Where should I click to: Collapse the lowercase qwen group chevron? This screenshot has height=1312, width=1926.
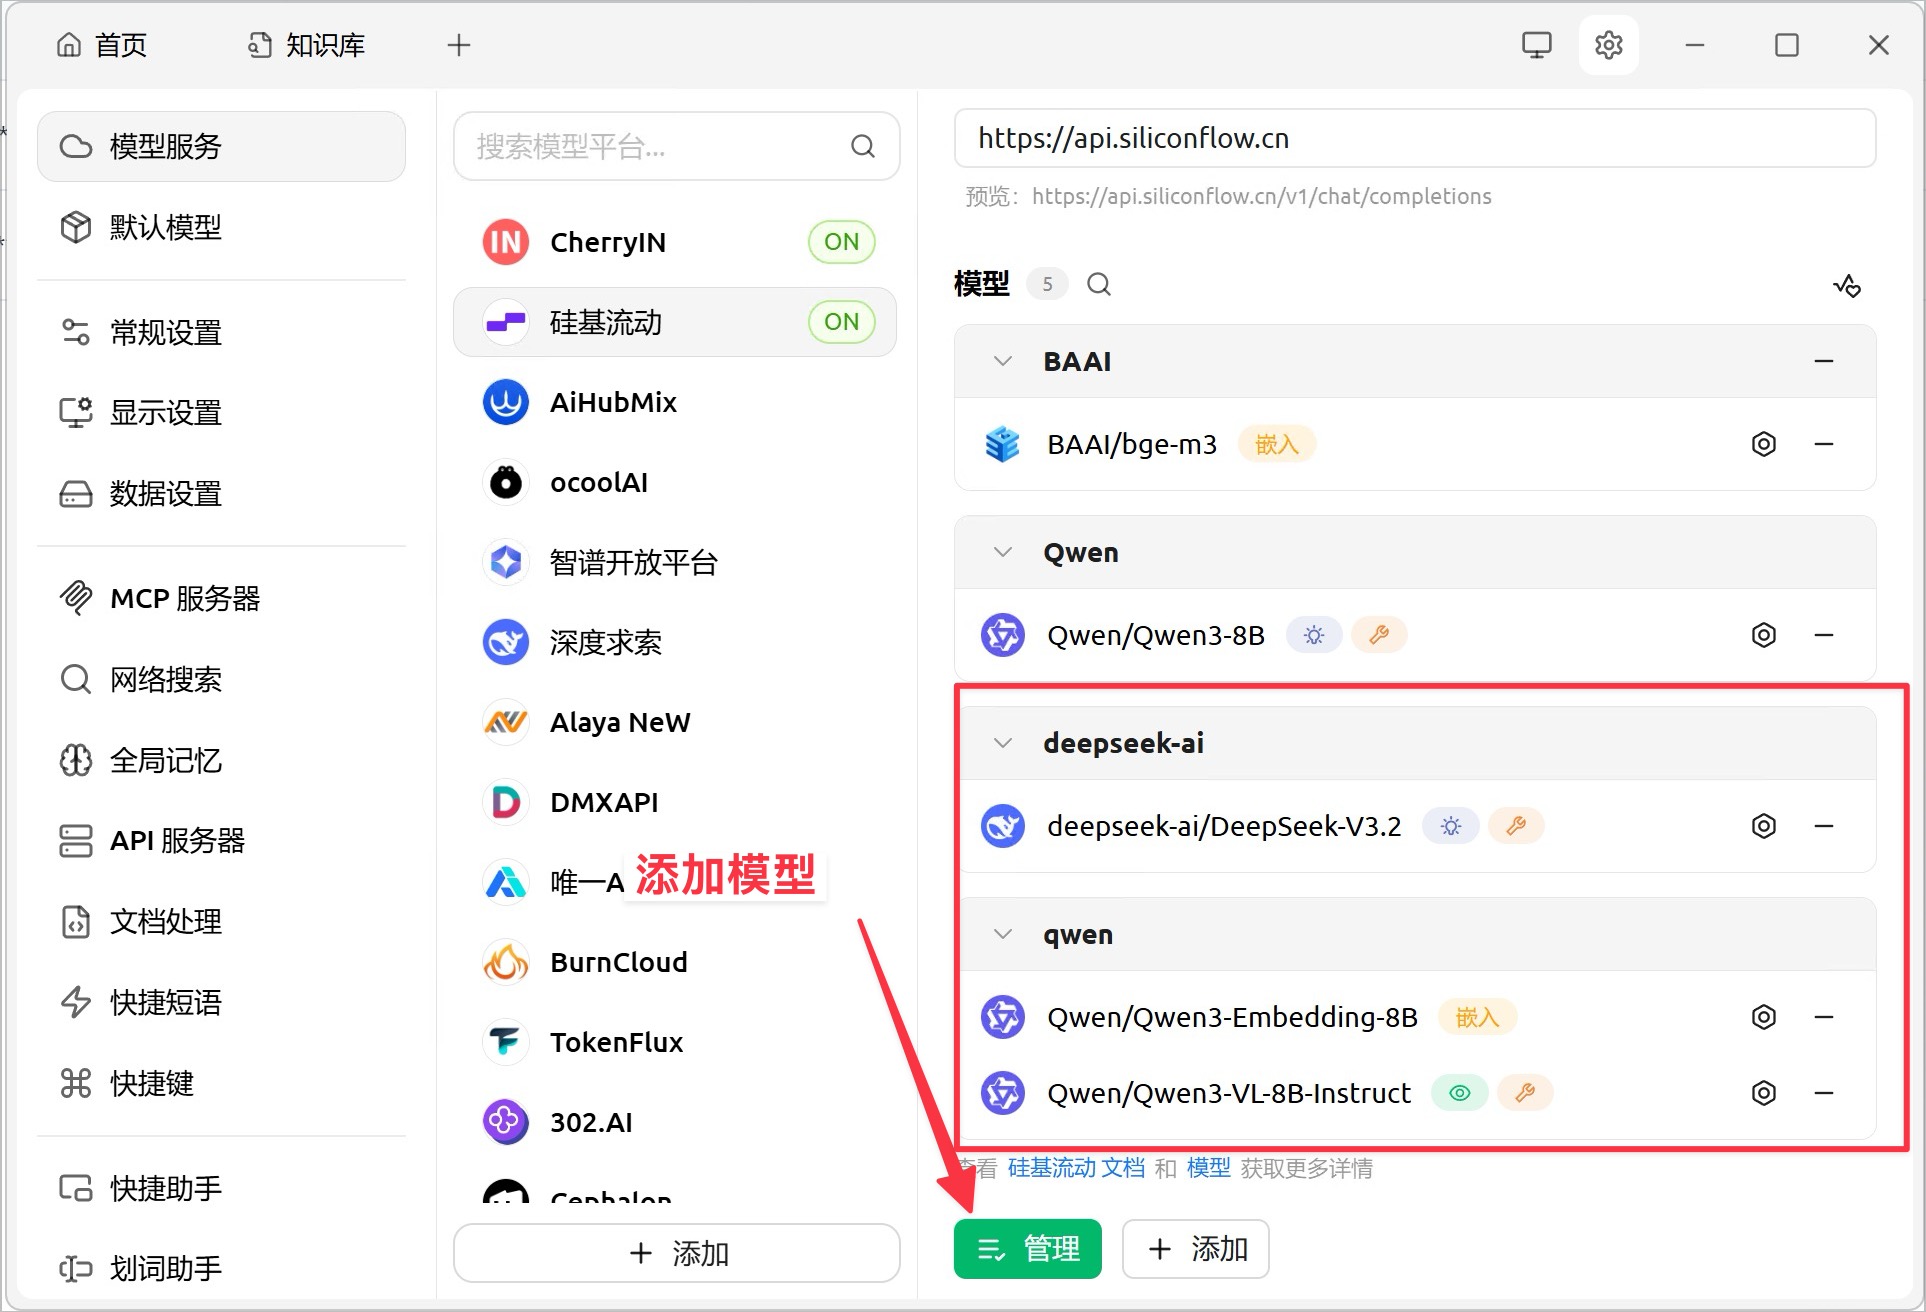coord(1002,934)
